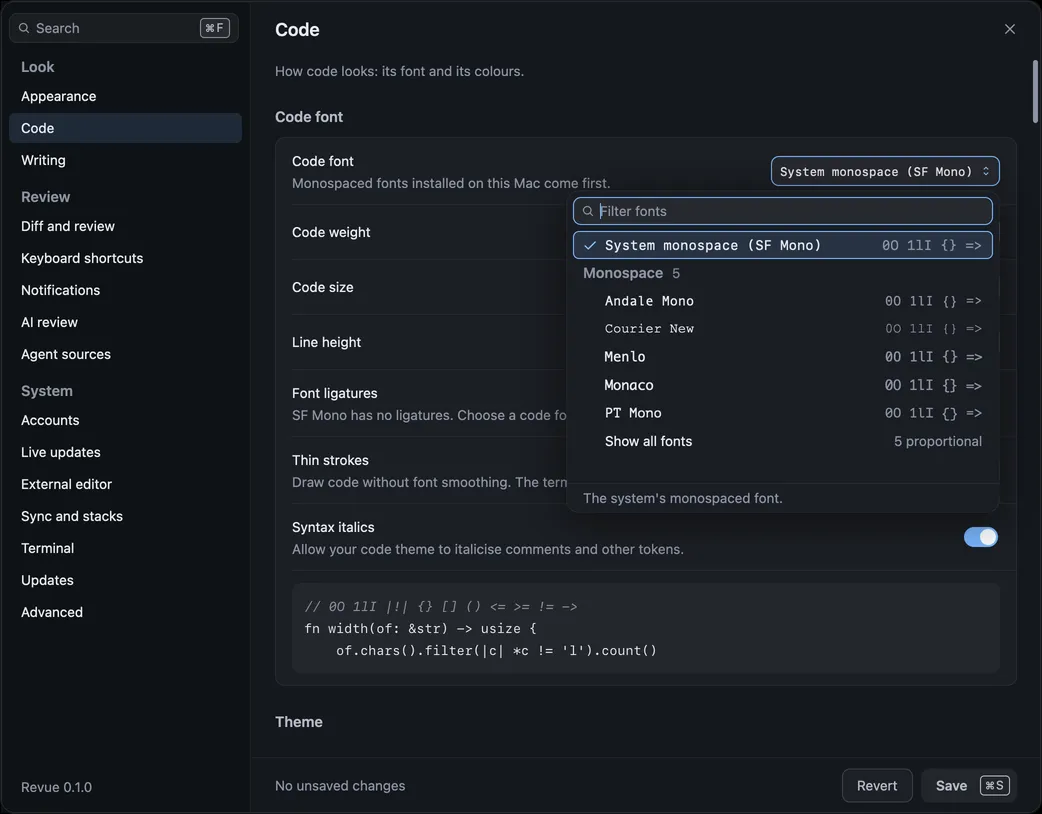The image size is (1042, 814).
Task: Open Diff and review settings
Action: [x=125, y=226]
